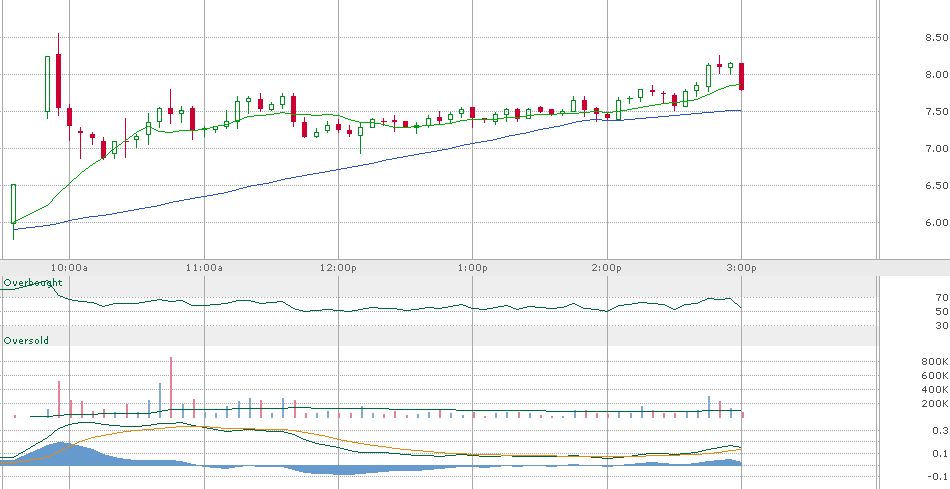Viewport: 950px width, 489px height.
Task: Click the RSI 50 level label
Action: (x=942, y=311)
